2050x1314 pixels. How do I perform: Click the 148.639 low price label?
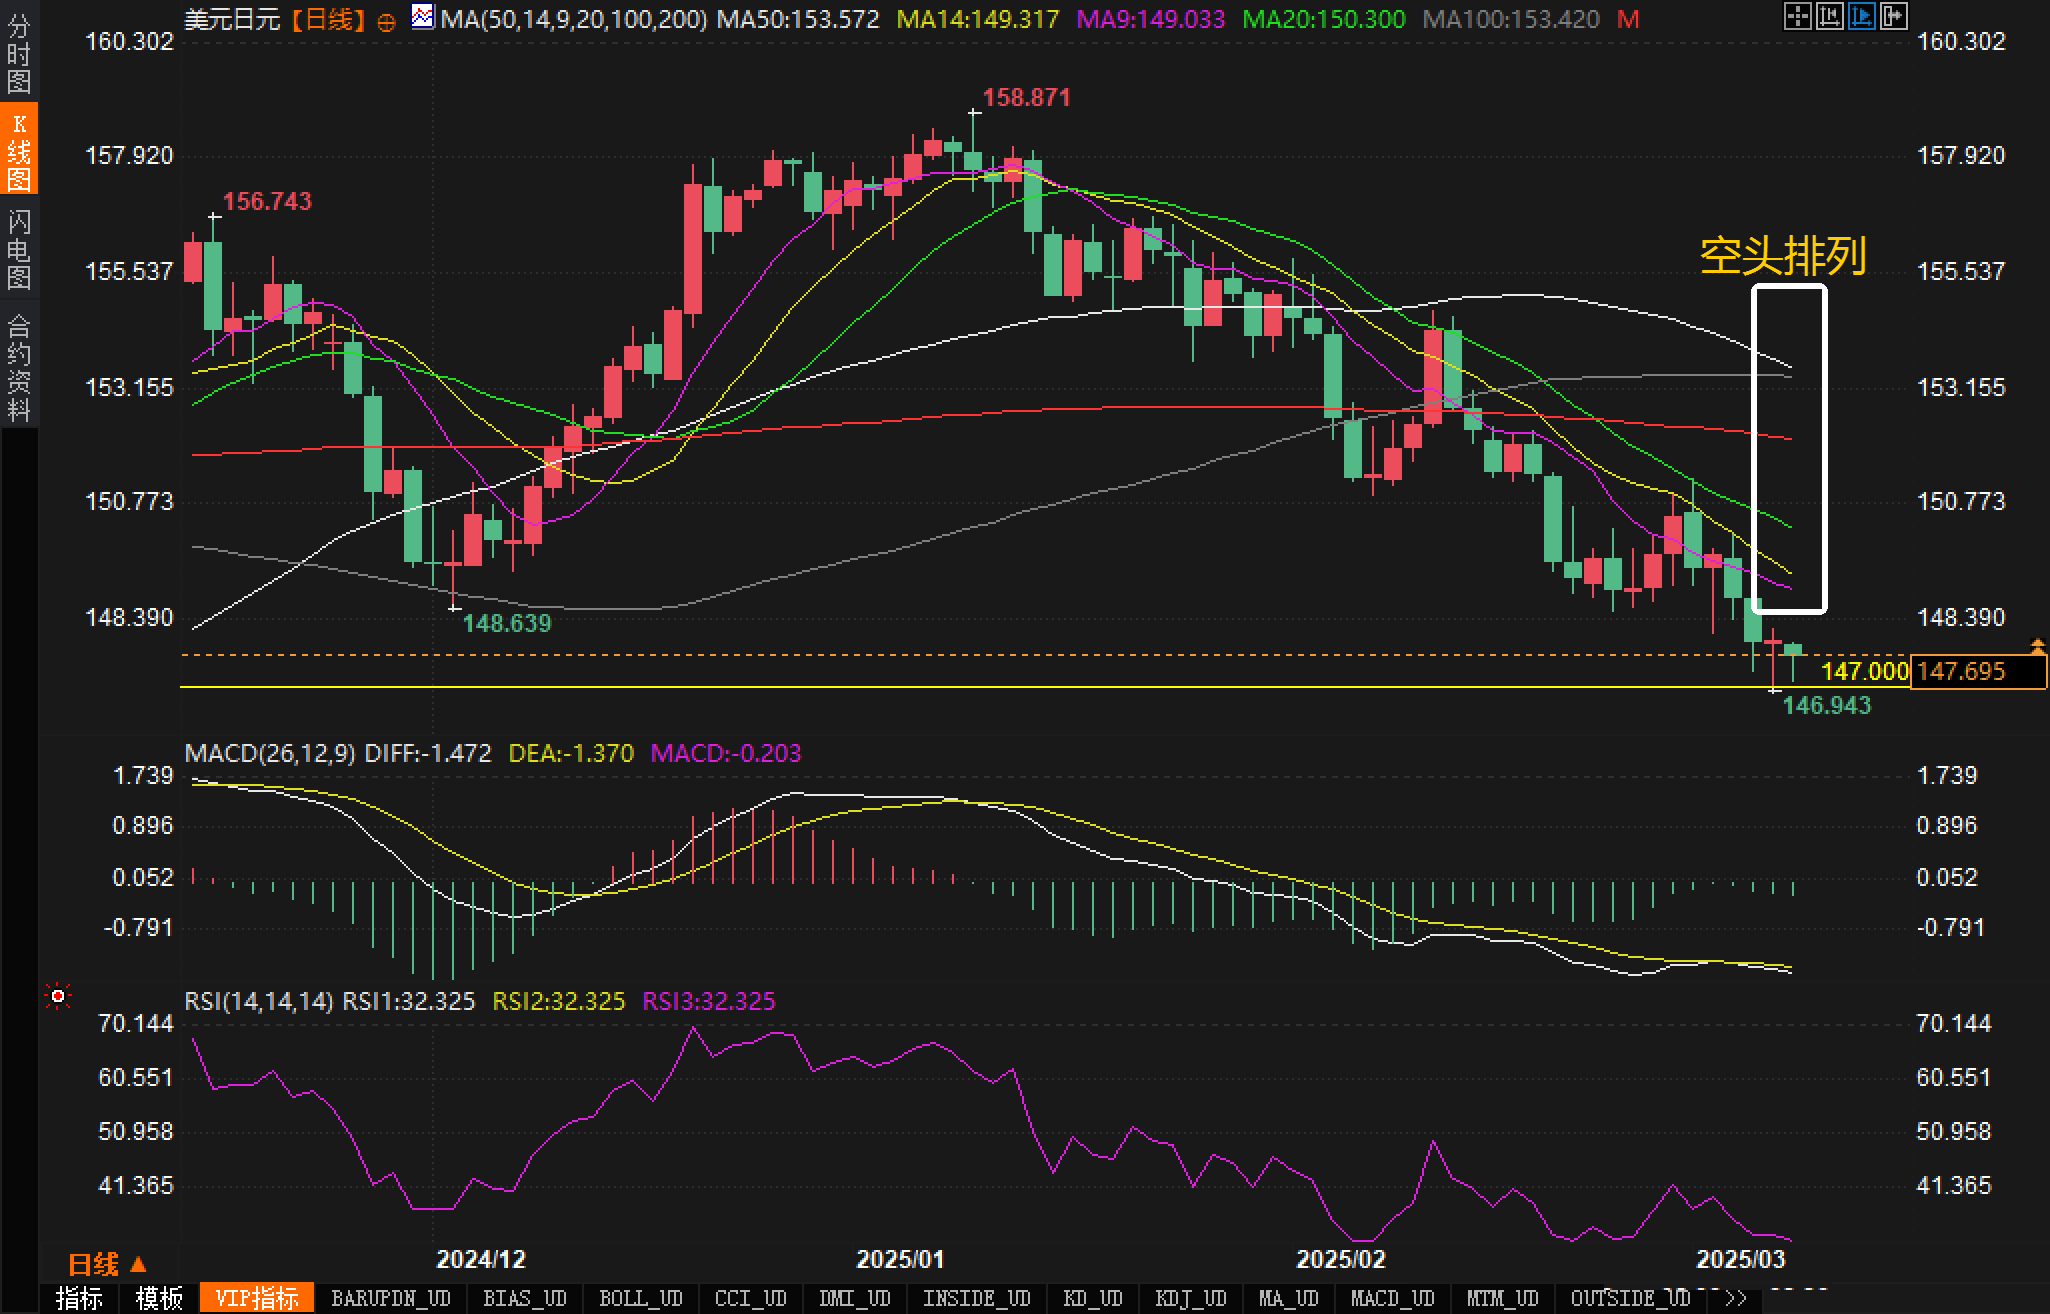pos(507,623)
